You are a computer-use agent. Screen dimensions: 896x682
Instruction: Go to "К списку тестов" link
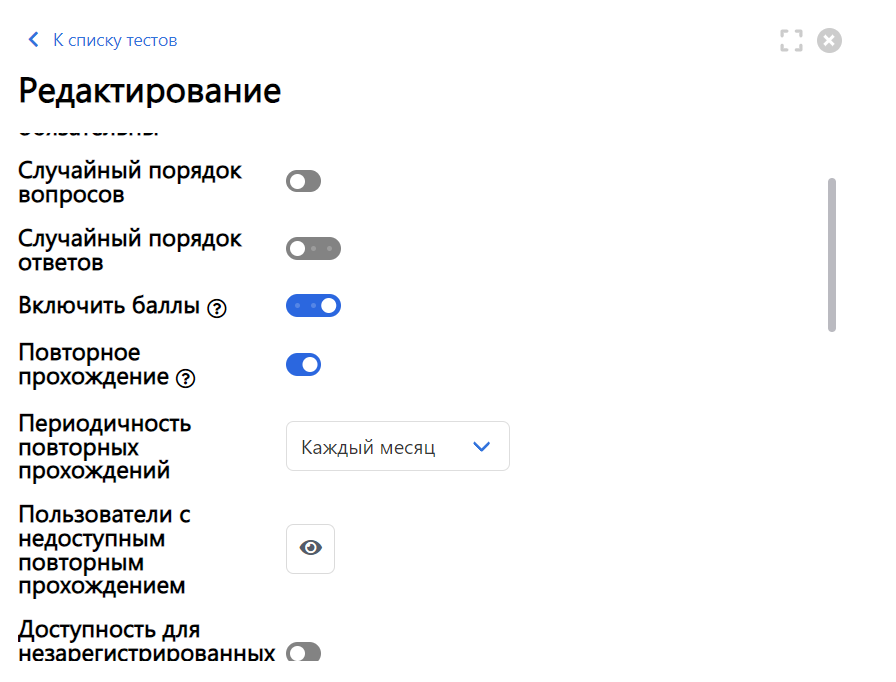tap(114, 40)
